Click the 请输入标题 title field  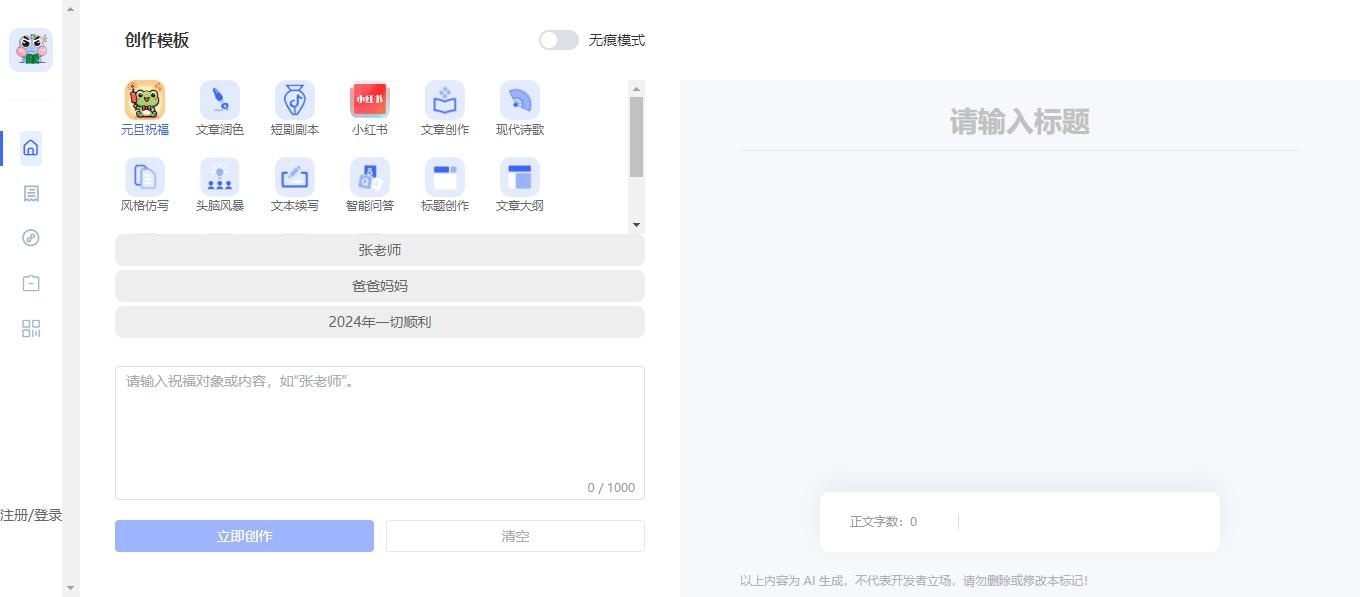point(1019,123)
